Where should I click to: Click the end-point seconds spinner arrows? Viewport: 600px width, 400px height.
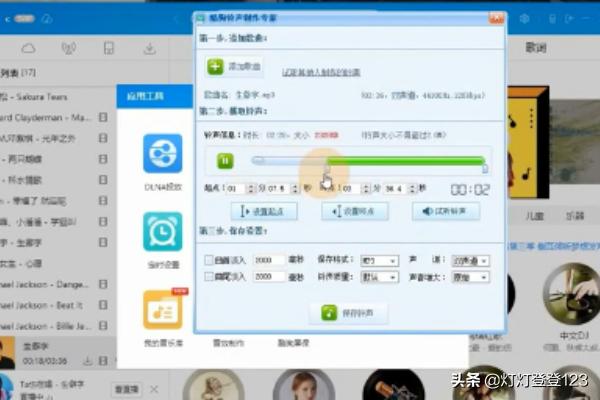coord(412,189)
